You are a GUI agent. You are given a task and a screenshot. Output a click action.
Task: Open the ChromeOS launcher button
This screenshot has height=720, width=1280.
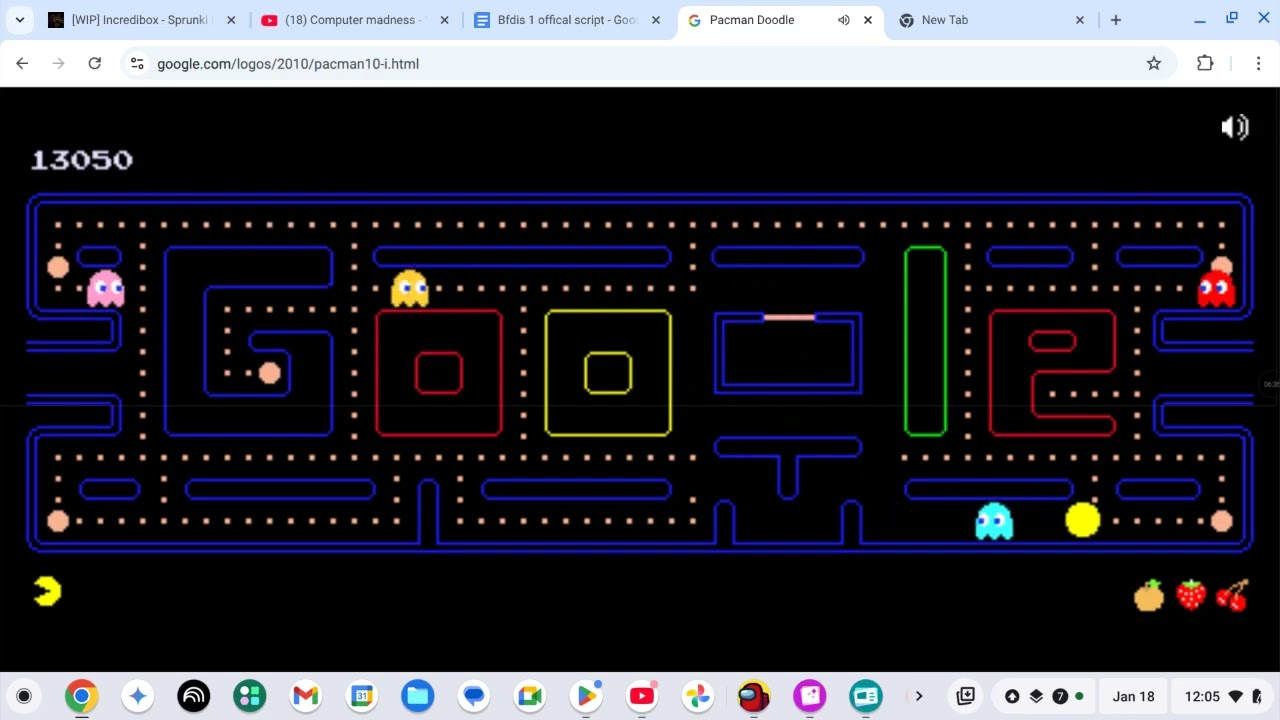pyautogui.click(x=24, y=696)
